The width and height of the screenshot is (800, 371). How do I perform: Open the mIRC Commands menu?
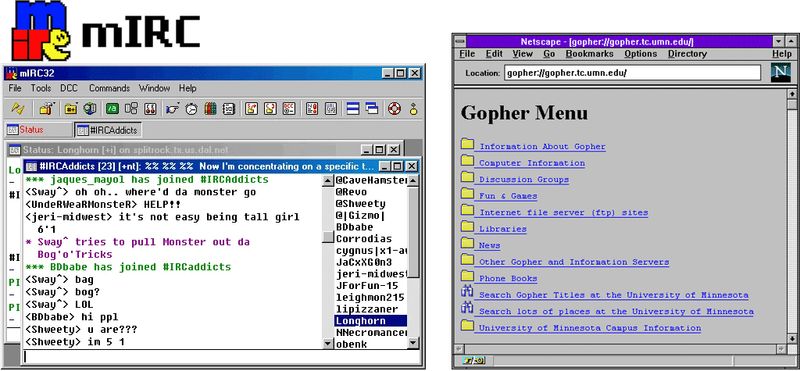[109, 88]
